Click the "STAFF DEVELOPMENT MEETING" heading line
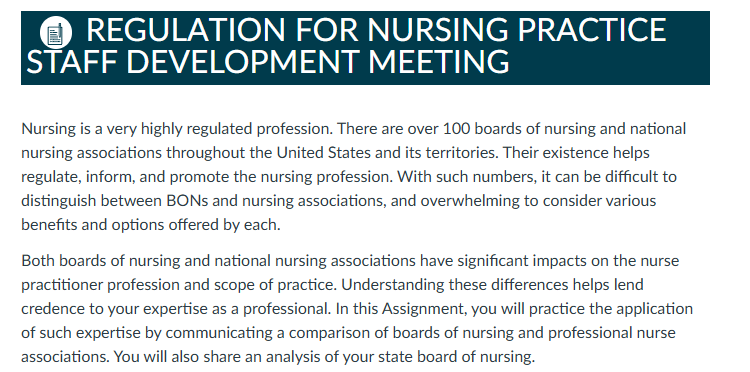The height and width of the screenshot is (372, 750). click(x=268, y=61)
